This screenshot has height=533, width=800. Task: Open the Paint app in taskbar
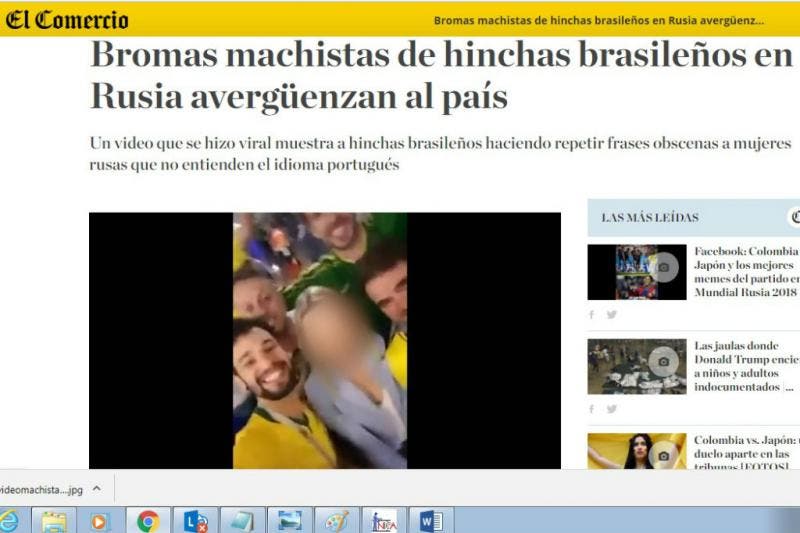336,521
